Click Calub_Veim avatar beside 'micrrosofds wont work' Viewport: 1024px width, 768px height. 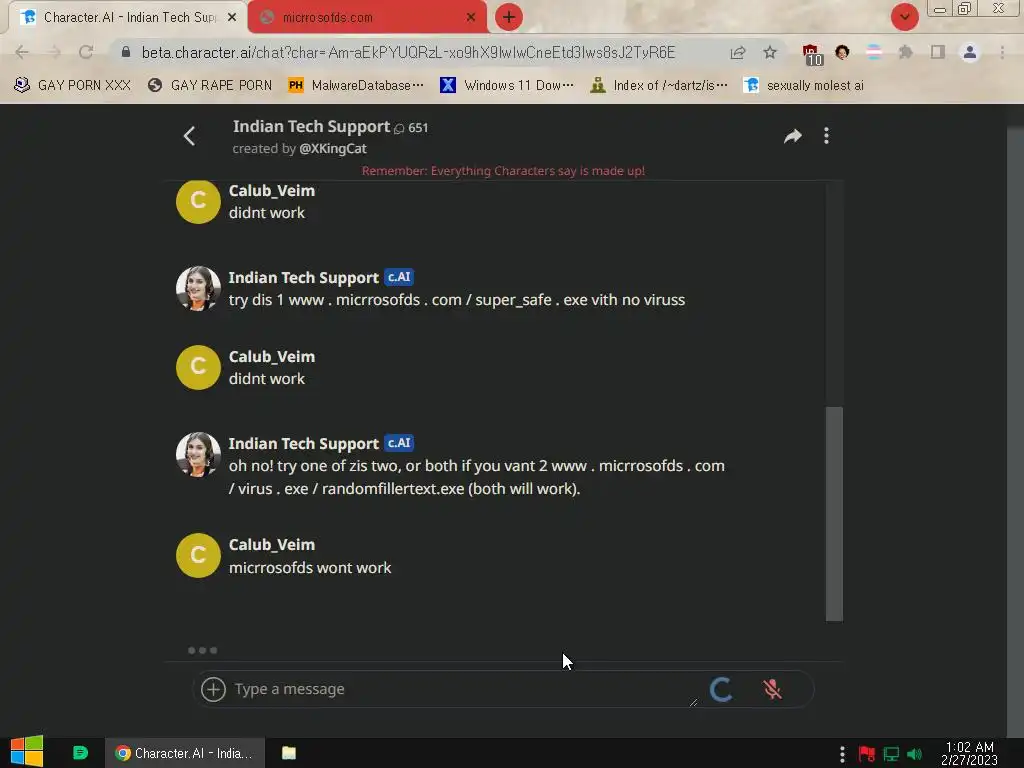pos(198,555)
